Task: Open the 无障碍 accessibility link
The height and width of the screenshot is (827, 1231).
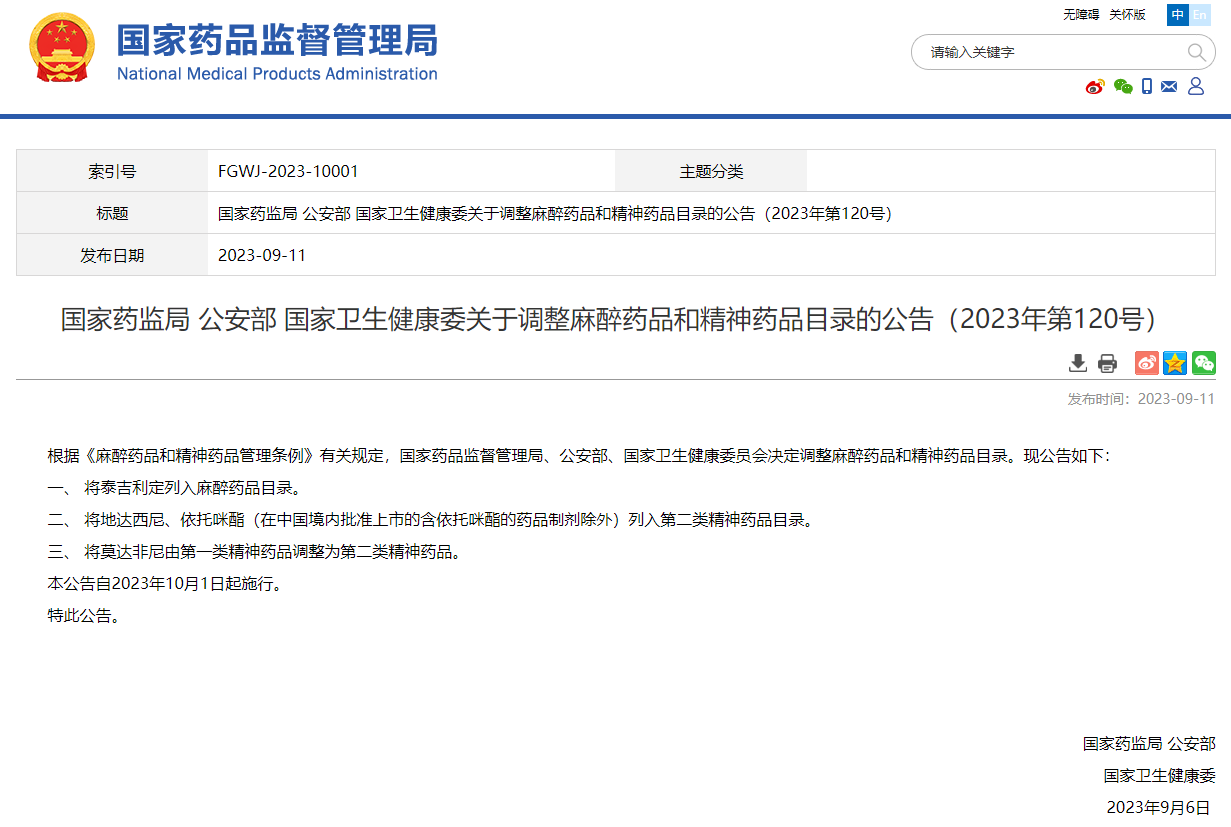Action: click(x=1084, y=15)
